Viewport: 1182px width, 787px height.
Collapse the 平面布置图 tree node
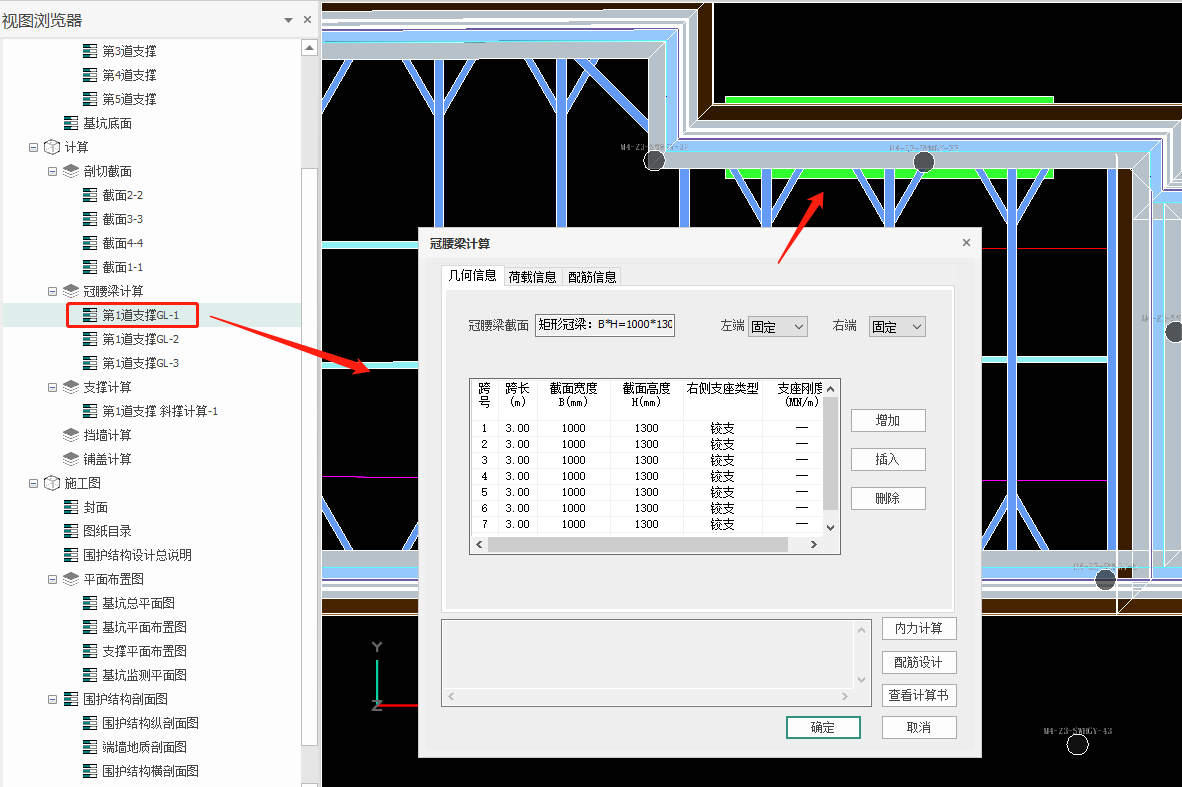52,579
